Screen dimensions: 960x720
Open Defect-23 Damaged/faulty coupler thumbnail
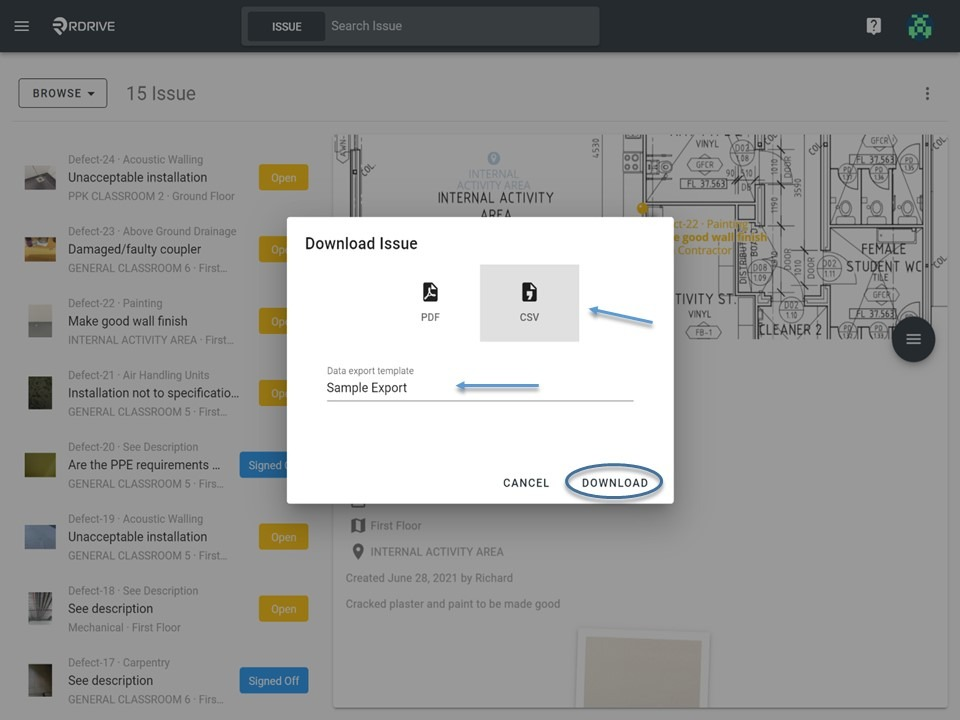[40, 249]
